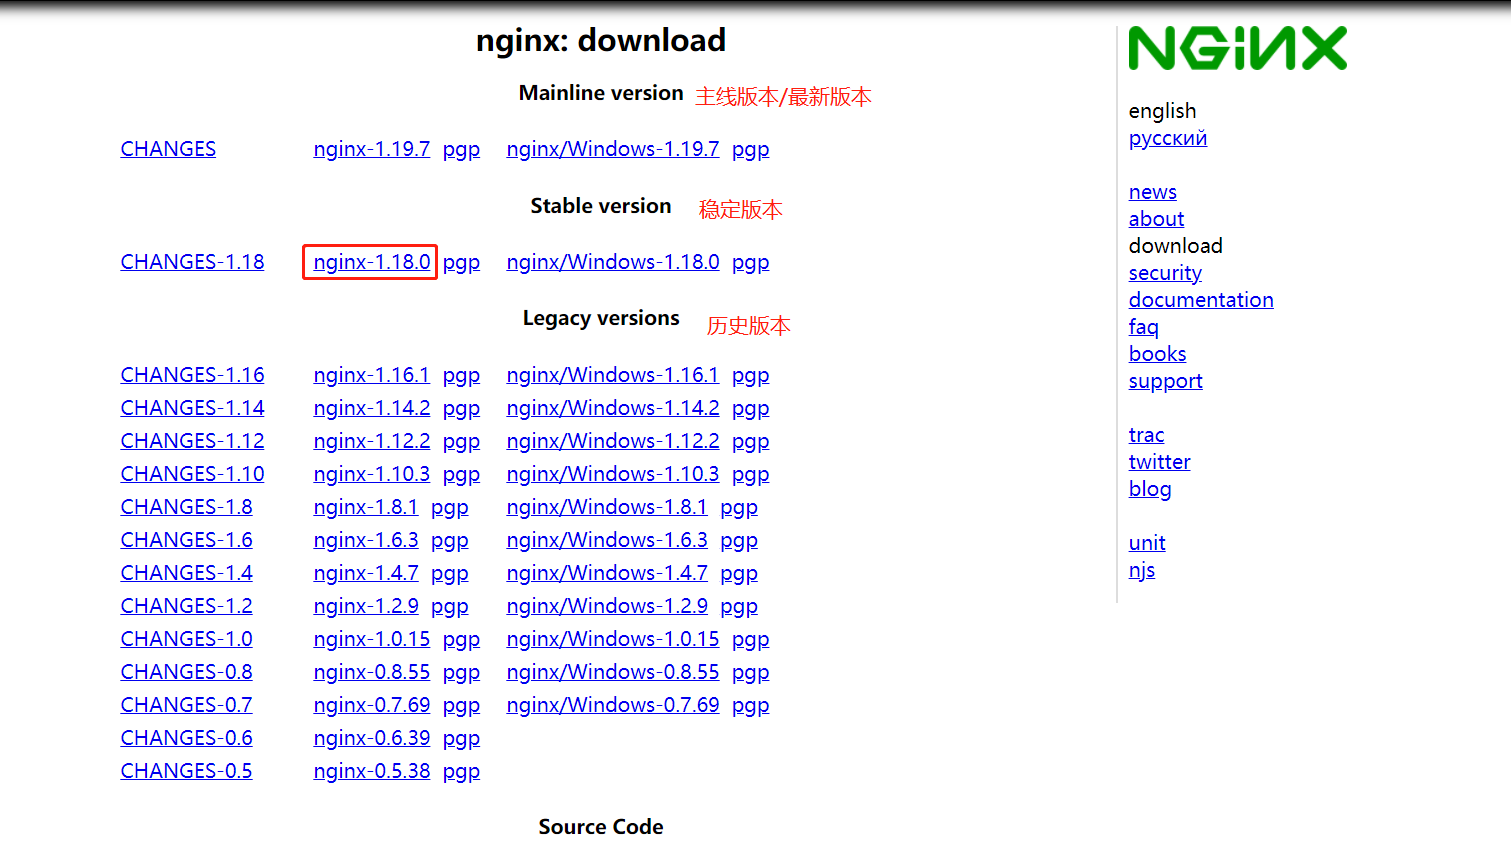
Task: Download nginx/Windows-1.18.0
Action: click(x=613, y=262)
